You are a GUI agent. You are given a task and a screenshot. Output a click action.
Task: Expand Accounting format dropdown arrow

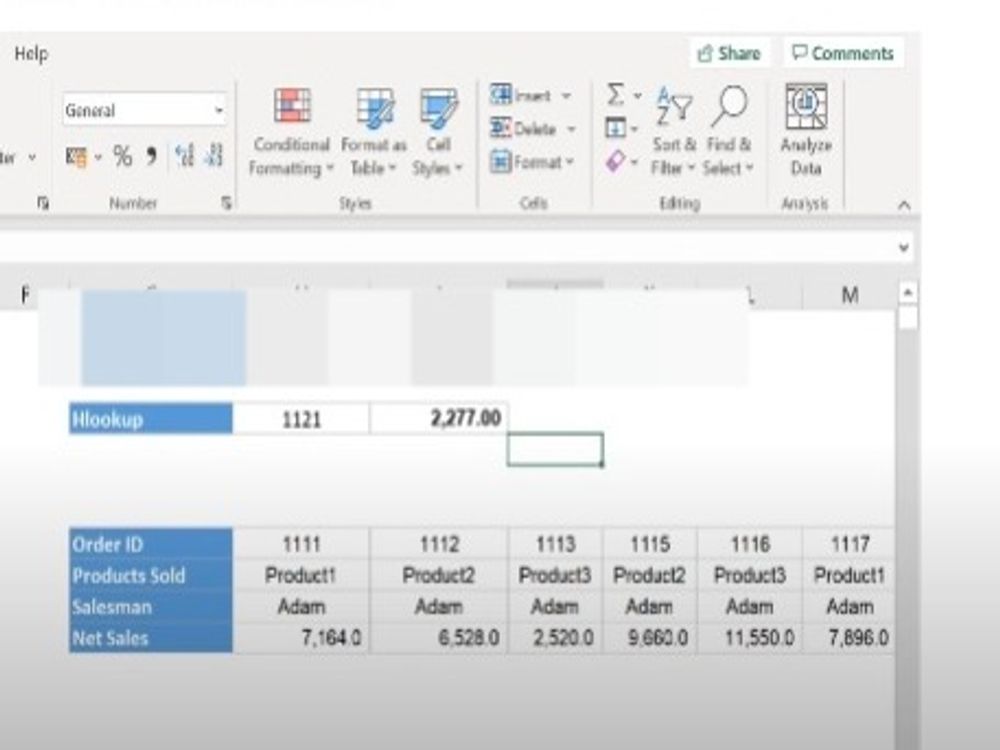[x=98, y=157]
